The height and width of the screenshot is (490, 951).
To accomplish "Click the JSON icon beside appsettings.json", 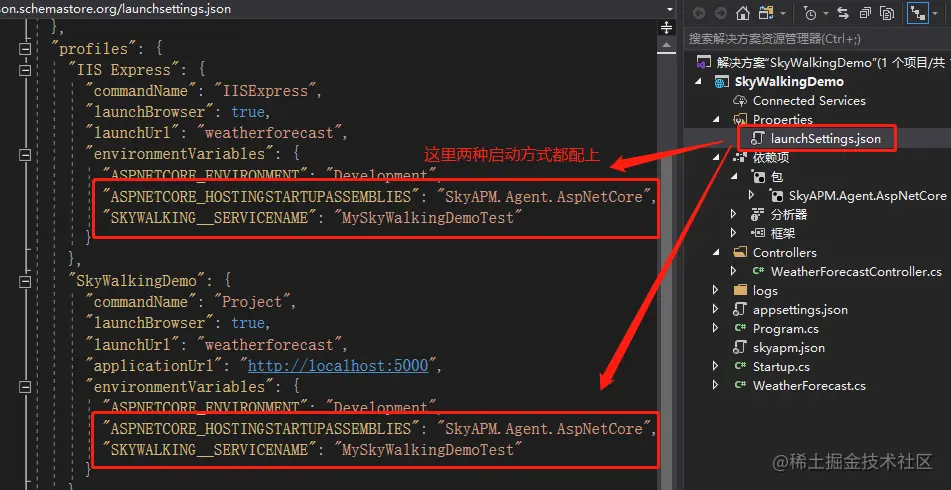I will pyautogui.click(x=739, y=310).
